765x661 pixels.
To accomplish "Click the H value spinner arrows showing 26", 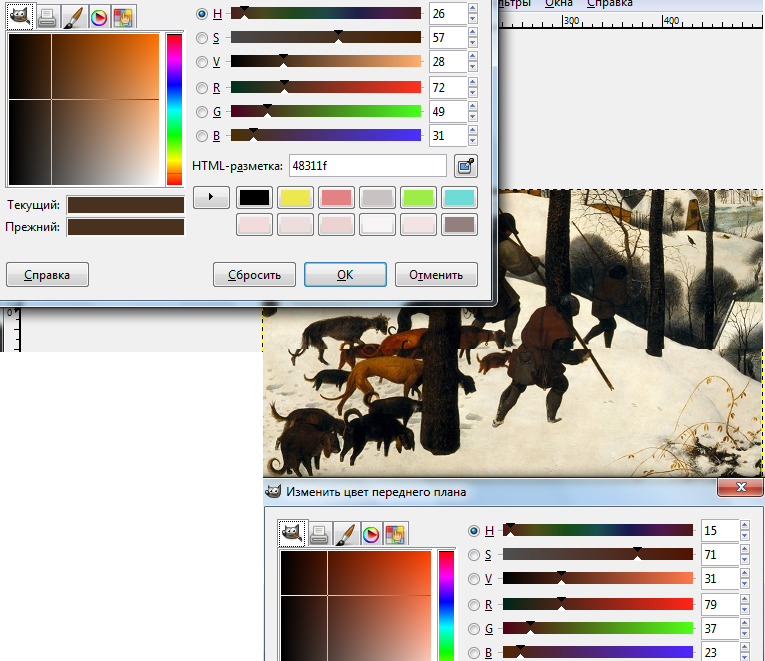I will click(x=472, y=14).
